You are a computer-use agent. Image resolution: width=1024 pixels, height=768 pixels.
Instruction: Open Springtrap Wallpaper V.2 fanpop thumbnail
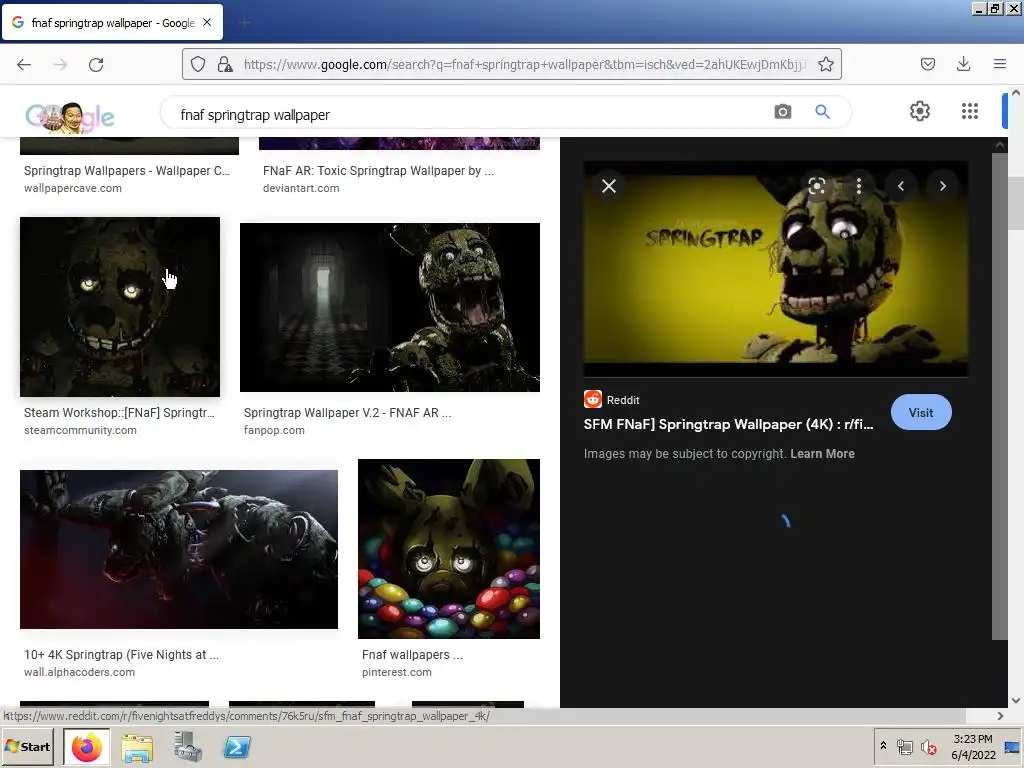tap(390, 308)
